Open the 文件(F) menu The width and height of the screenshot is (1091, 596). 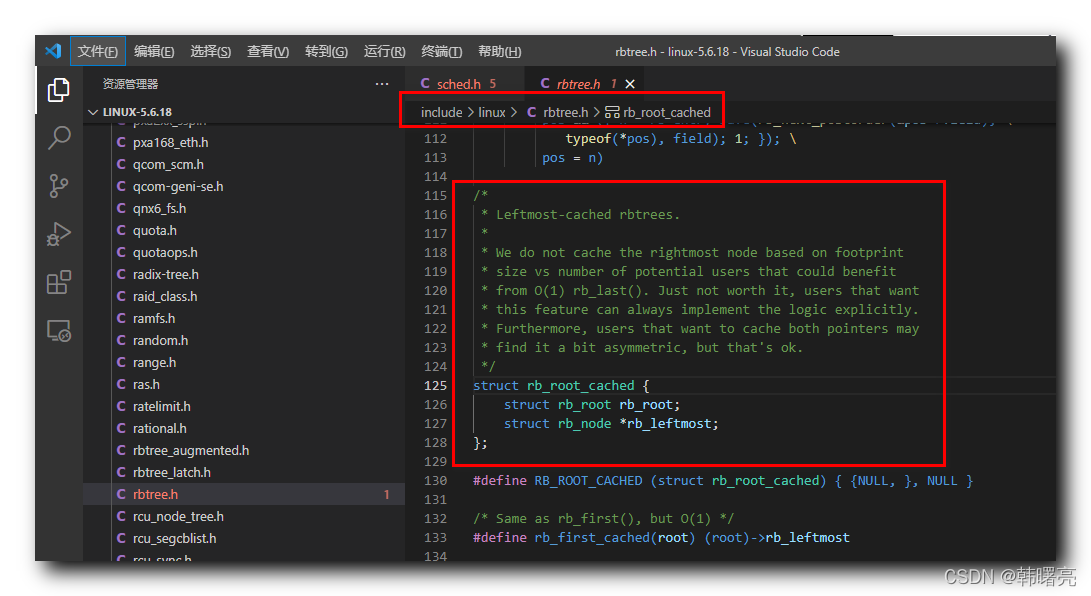click(x=97, y=51)
